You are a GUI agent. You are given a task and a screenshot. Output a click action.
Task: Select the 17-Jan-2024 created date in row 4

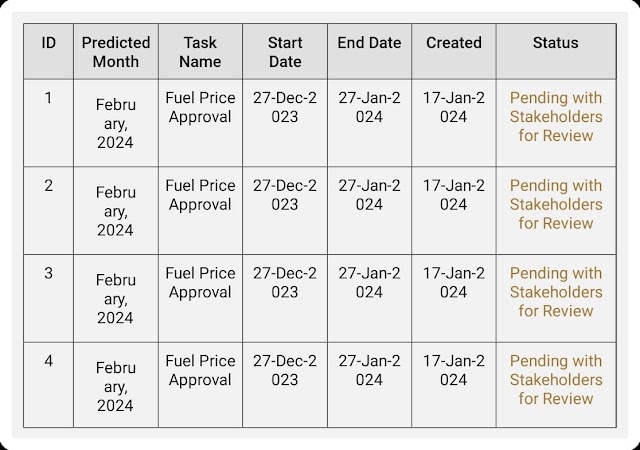point(454,371)
